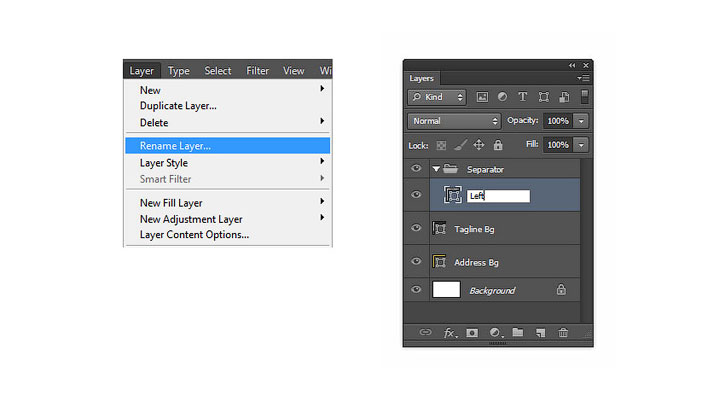Collapse the Separator group triangle
Viewport: 725px width, 402px height.
(x=436, y=169)
